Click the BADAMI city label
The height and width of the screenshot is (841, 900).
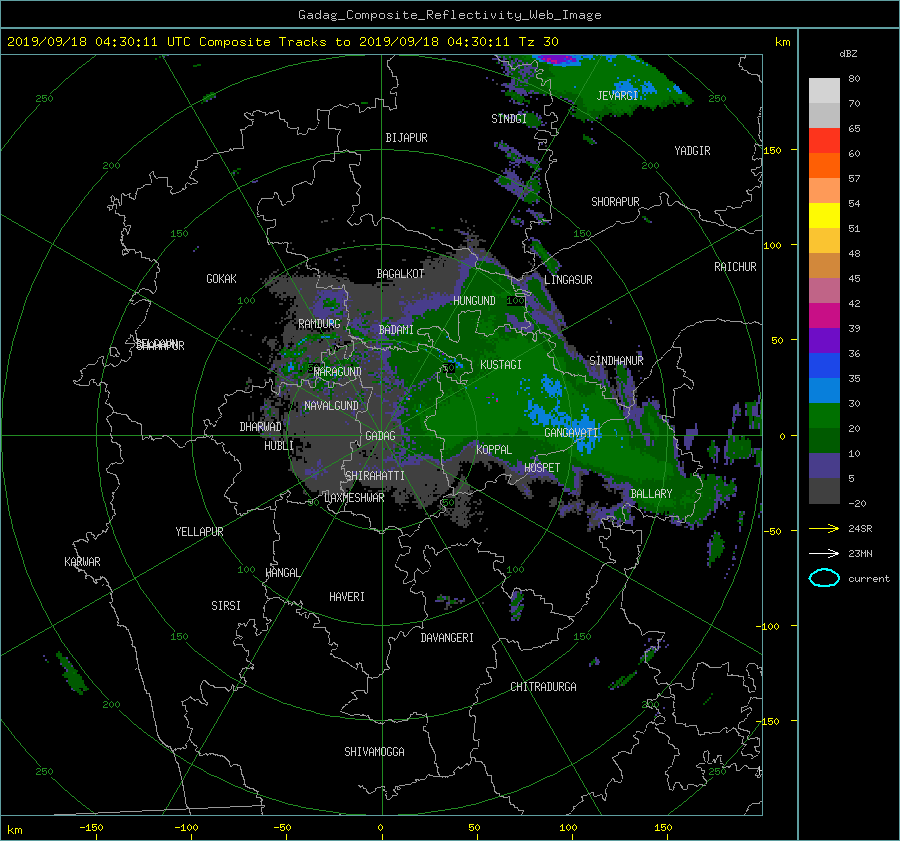tap(396, 330)
